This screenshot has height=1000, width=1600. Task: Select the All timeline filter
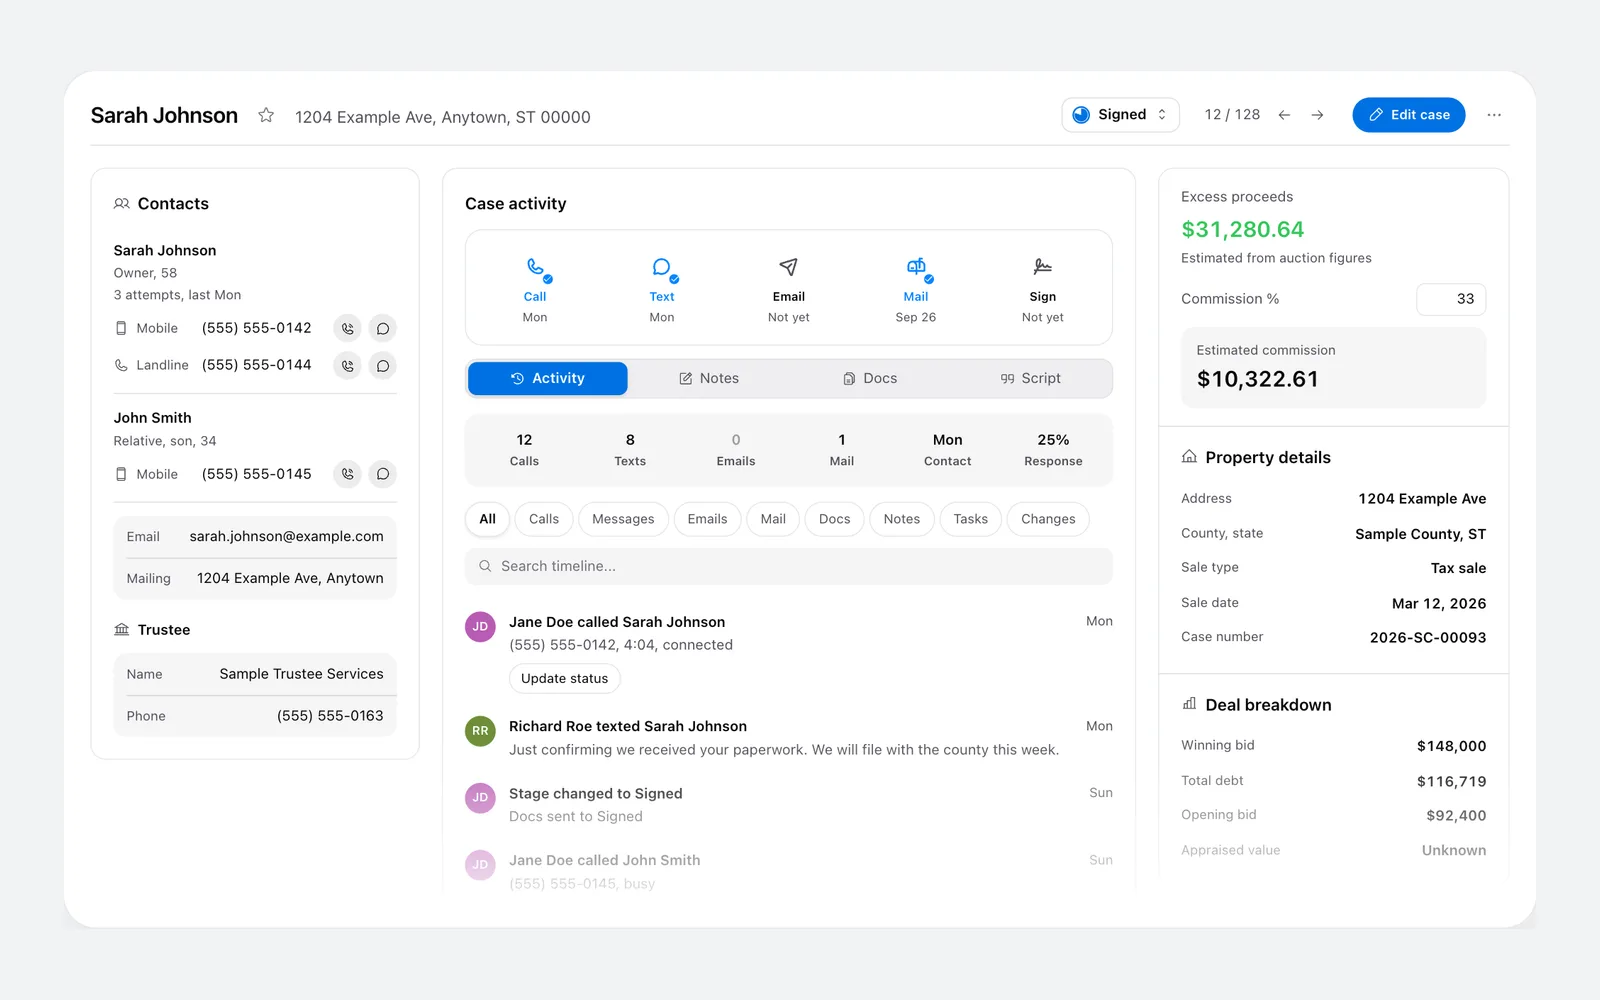coord(488,519)
